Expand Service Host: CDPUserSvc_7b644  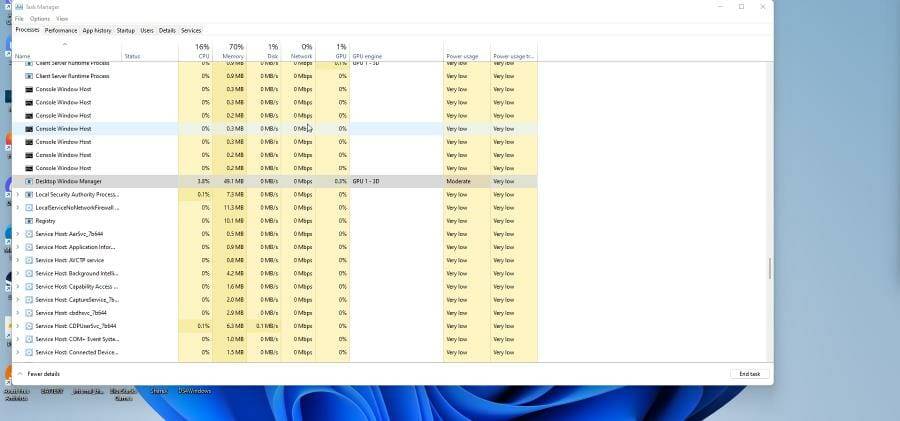tap(17, 326)
